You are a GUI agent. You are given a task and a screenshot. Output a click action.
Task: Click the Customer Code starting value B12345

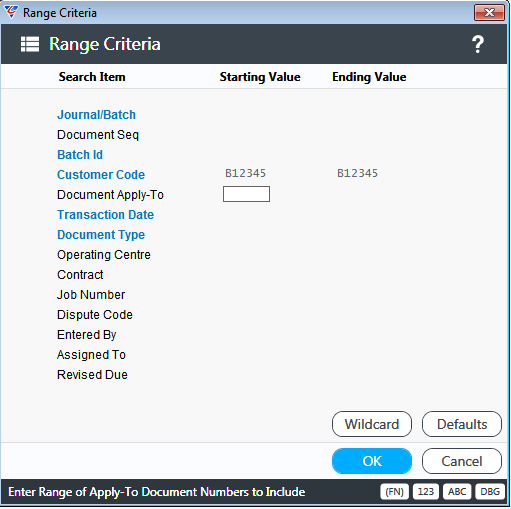click(x=245, y=173)
